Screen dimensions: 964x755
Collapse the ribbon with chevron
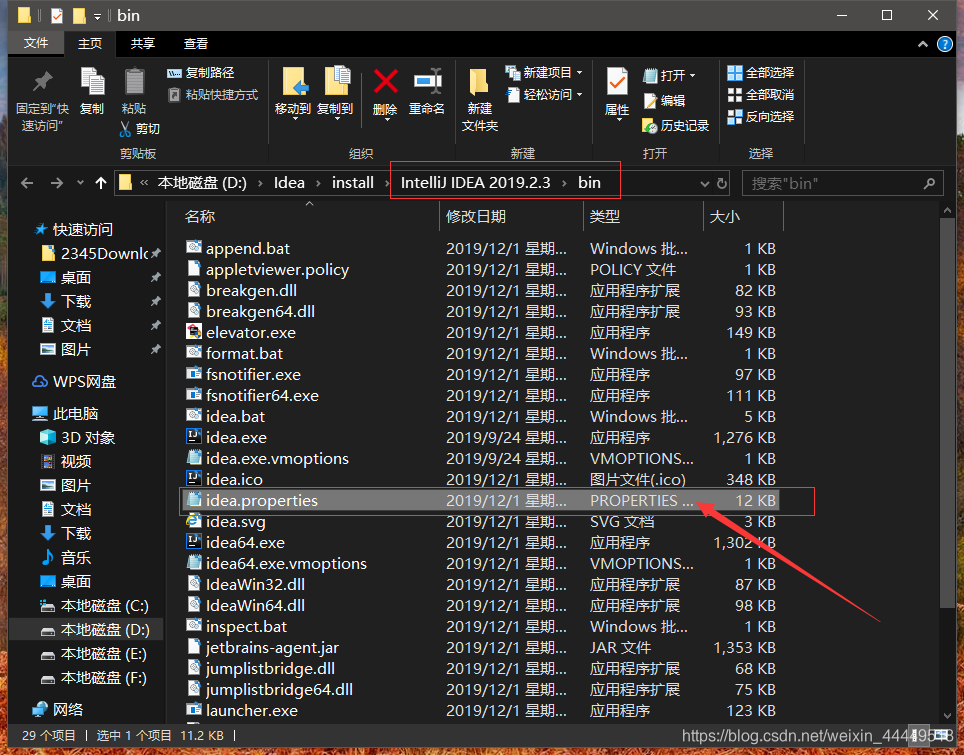coord(923,44)
